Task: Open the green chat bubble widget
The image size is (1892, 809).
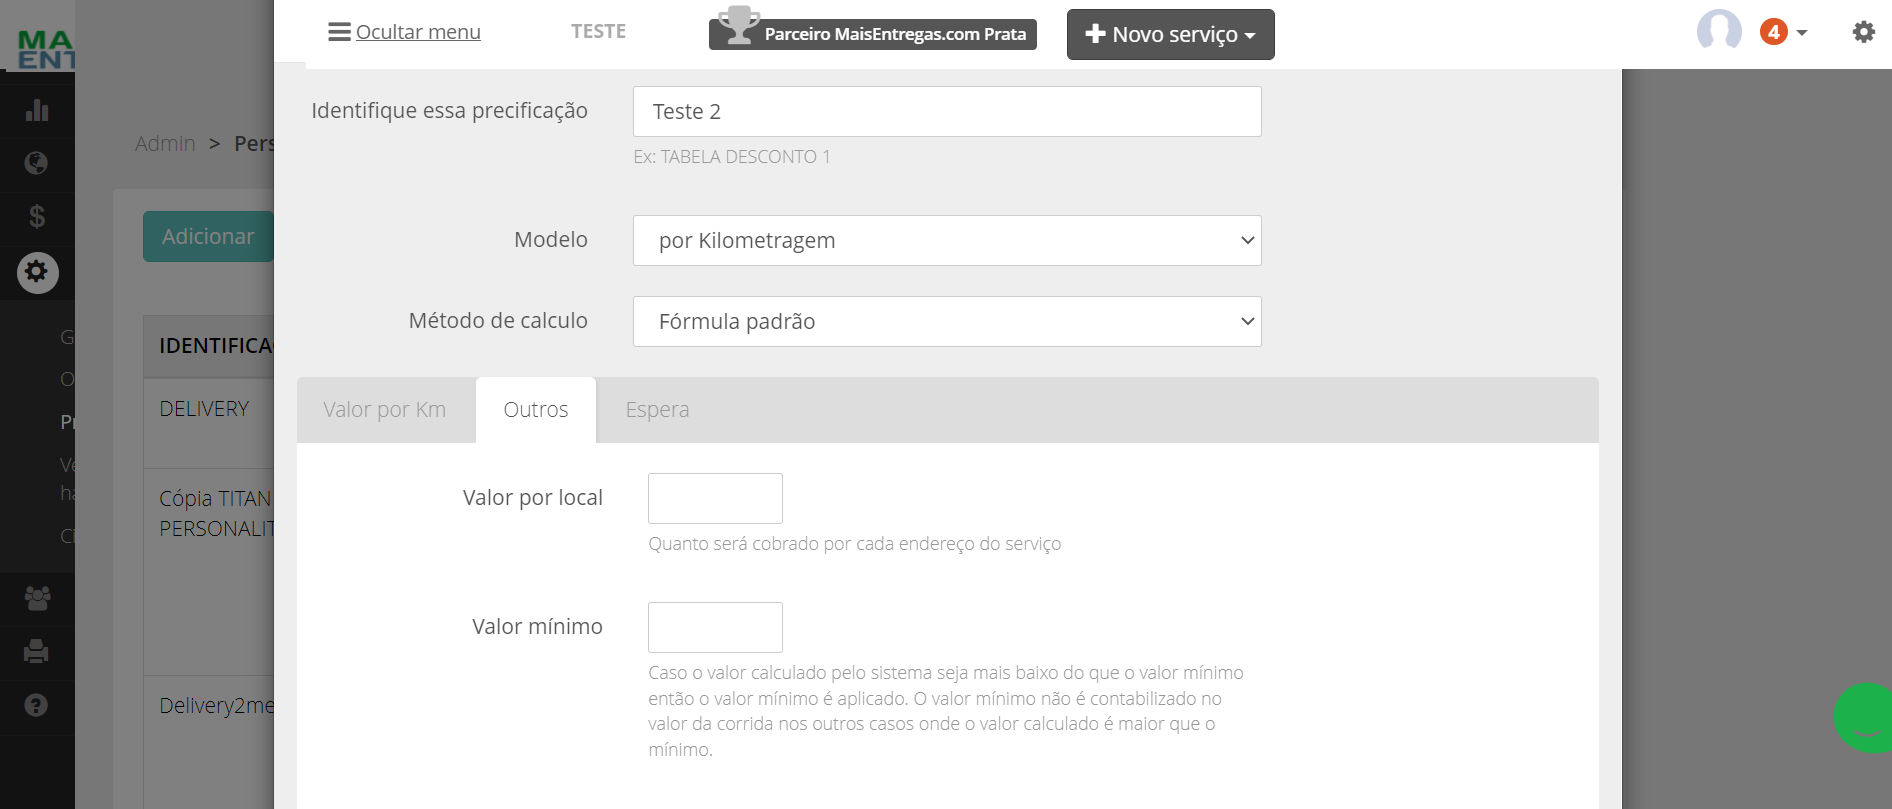Action: coord(1864,718)
